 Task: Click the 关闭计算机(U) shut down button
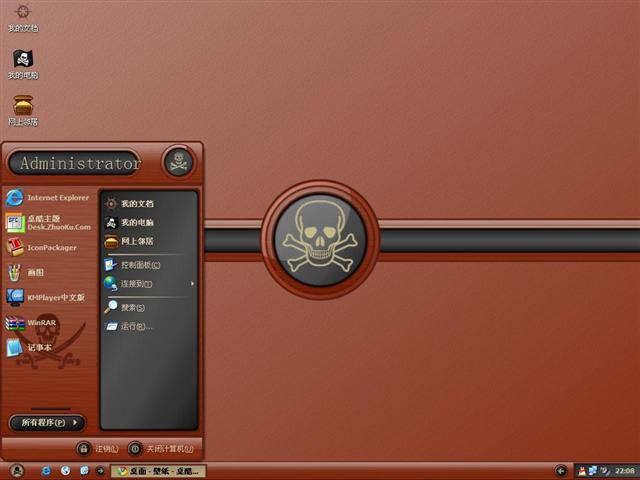point(161,449)
